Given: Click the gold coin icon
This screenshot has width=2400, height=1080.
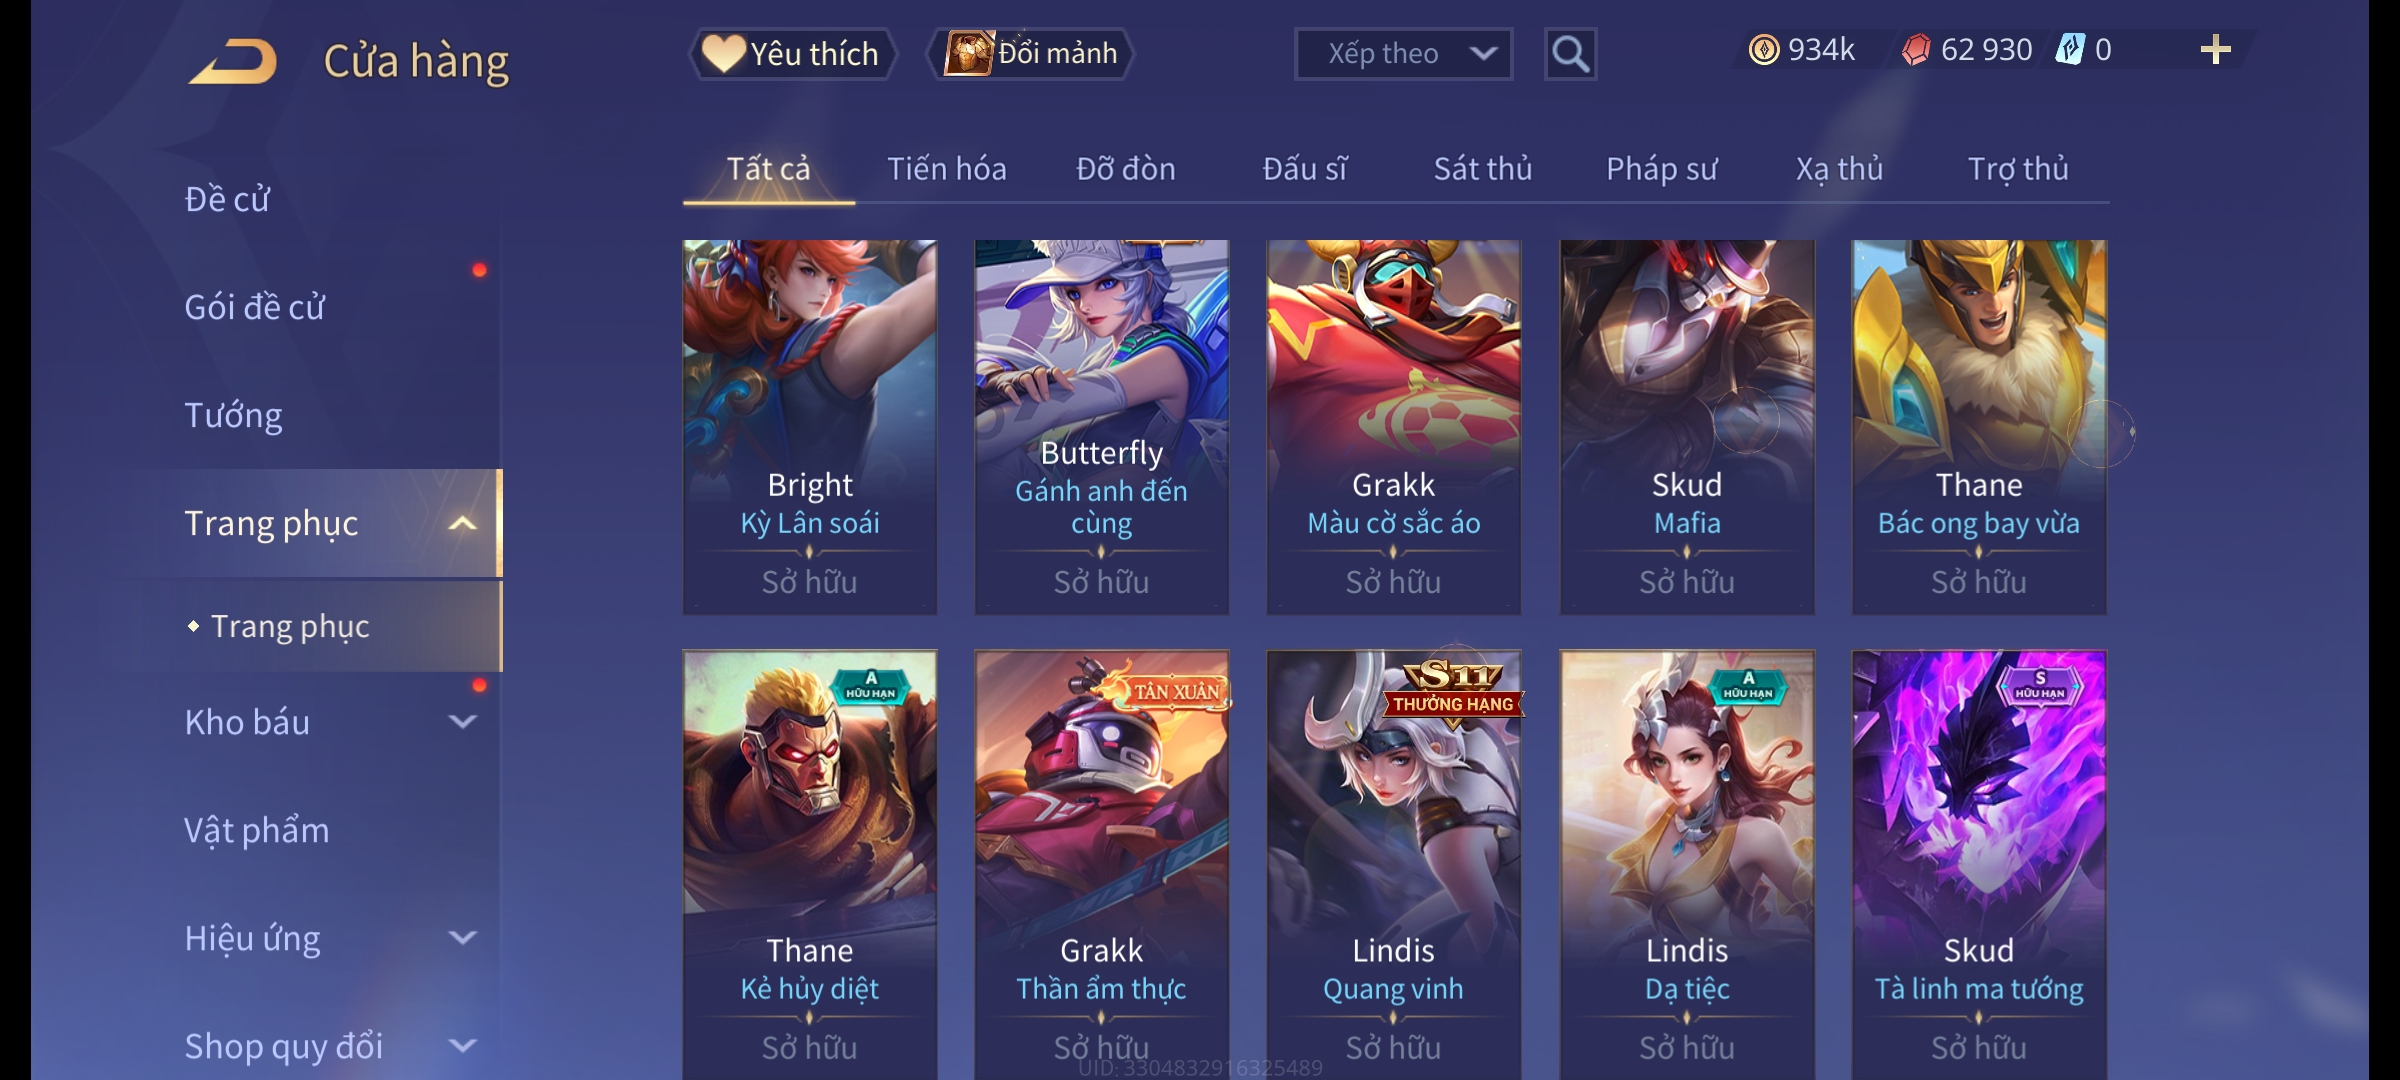Looking at the screenshot, I should click(1764, 50).
